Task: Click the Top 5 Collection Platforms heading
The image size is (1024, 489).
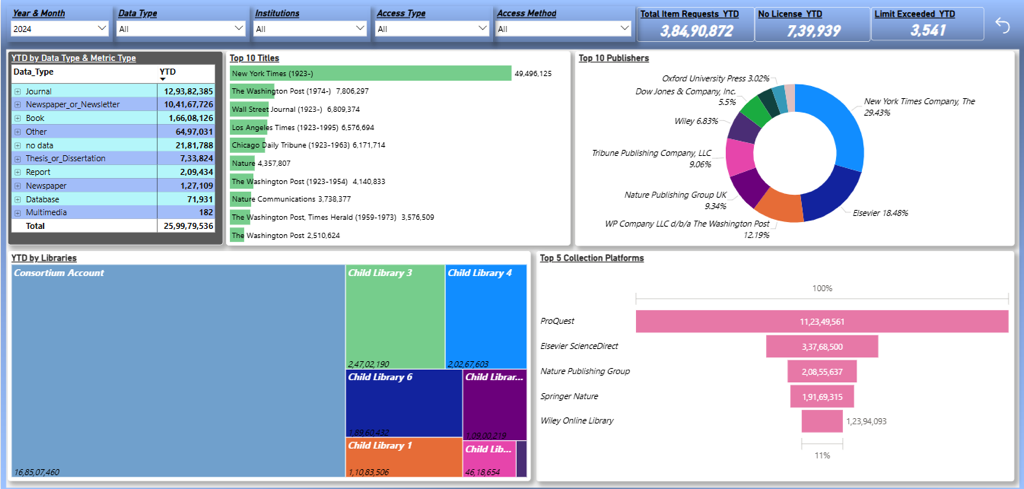Action: 592,258
